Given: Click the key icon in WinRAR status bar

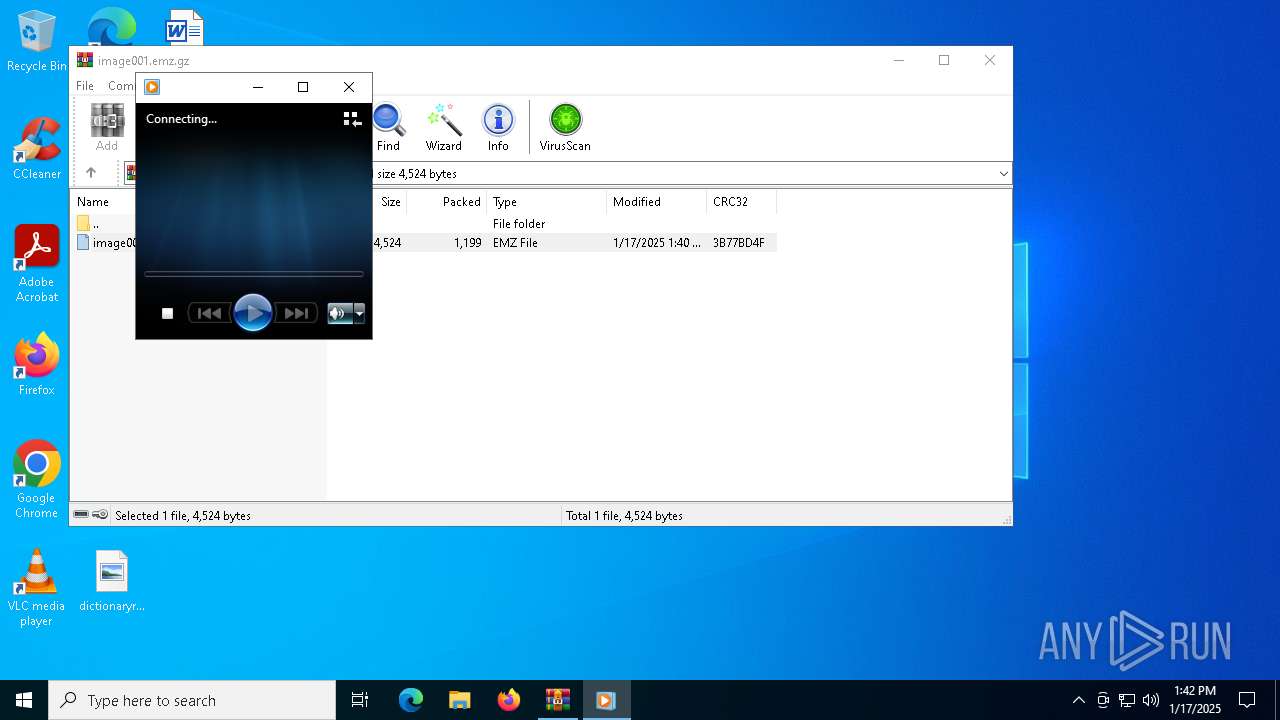Looking at the screenshot, I should [x=100, y=515].
